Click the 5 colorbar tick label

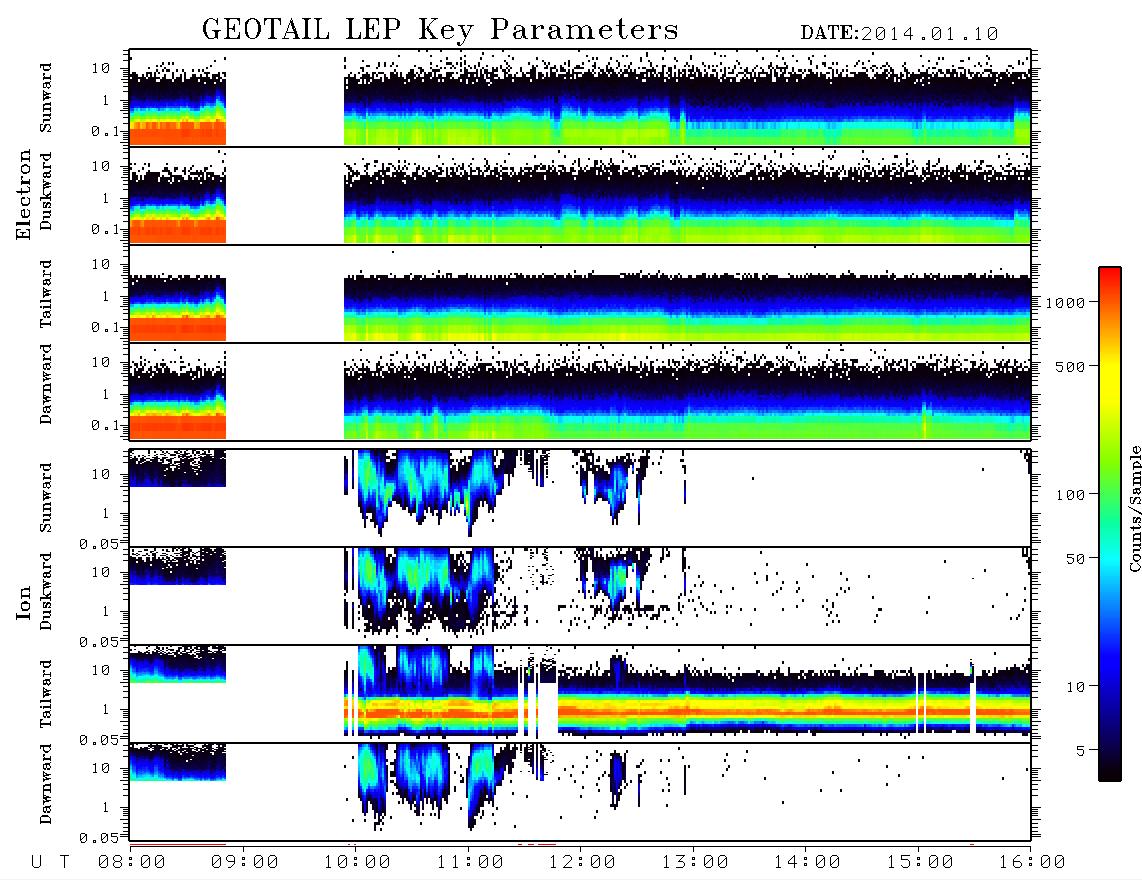pyautogui.click(x=1081, y=751)
